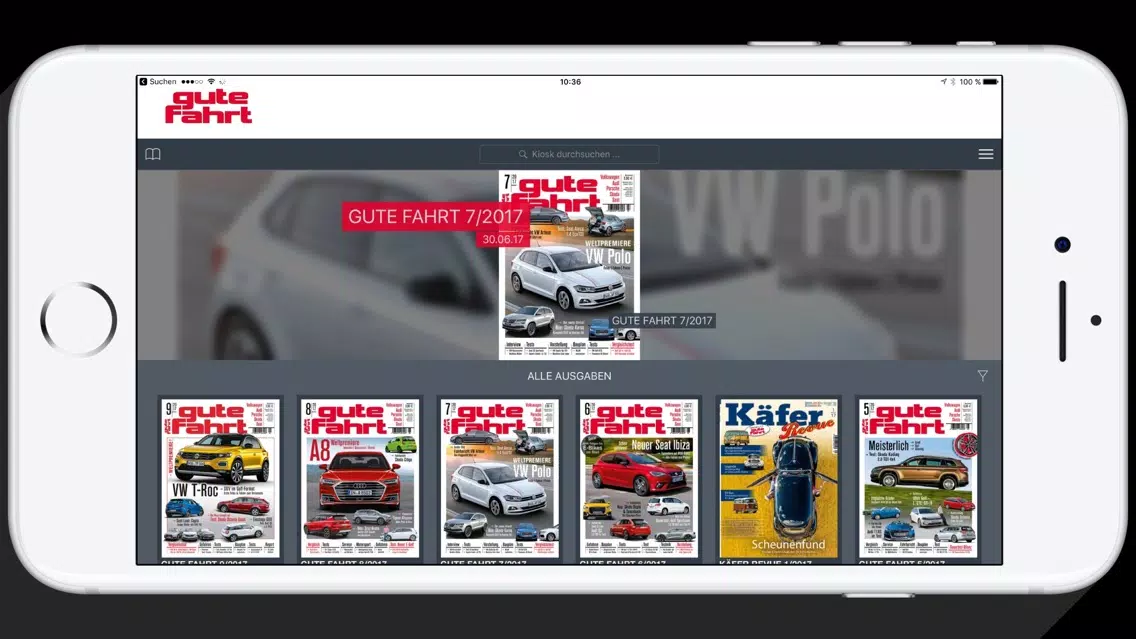Image resolution: width=1136 pixels, height=639 pixels.
Task: Click the 30.06.17 date label
Action: point(503,239)
